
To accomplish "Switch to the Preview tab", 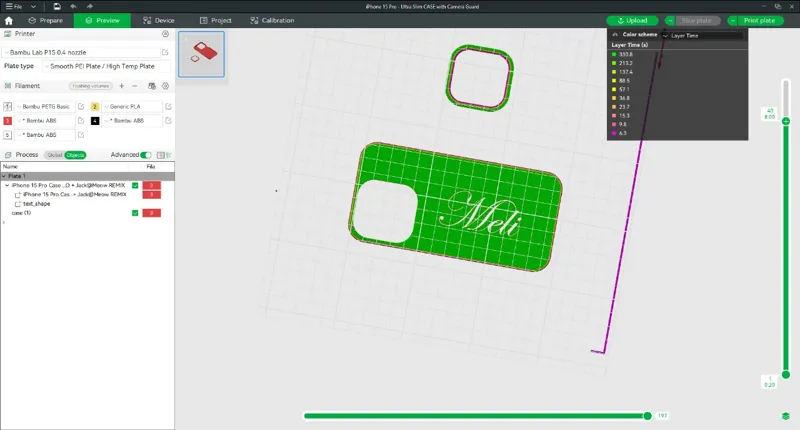I will point(102,21).
